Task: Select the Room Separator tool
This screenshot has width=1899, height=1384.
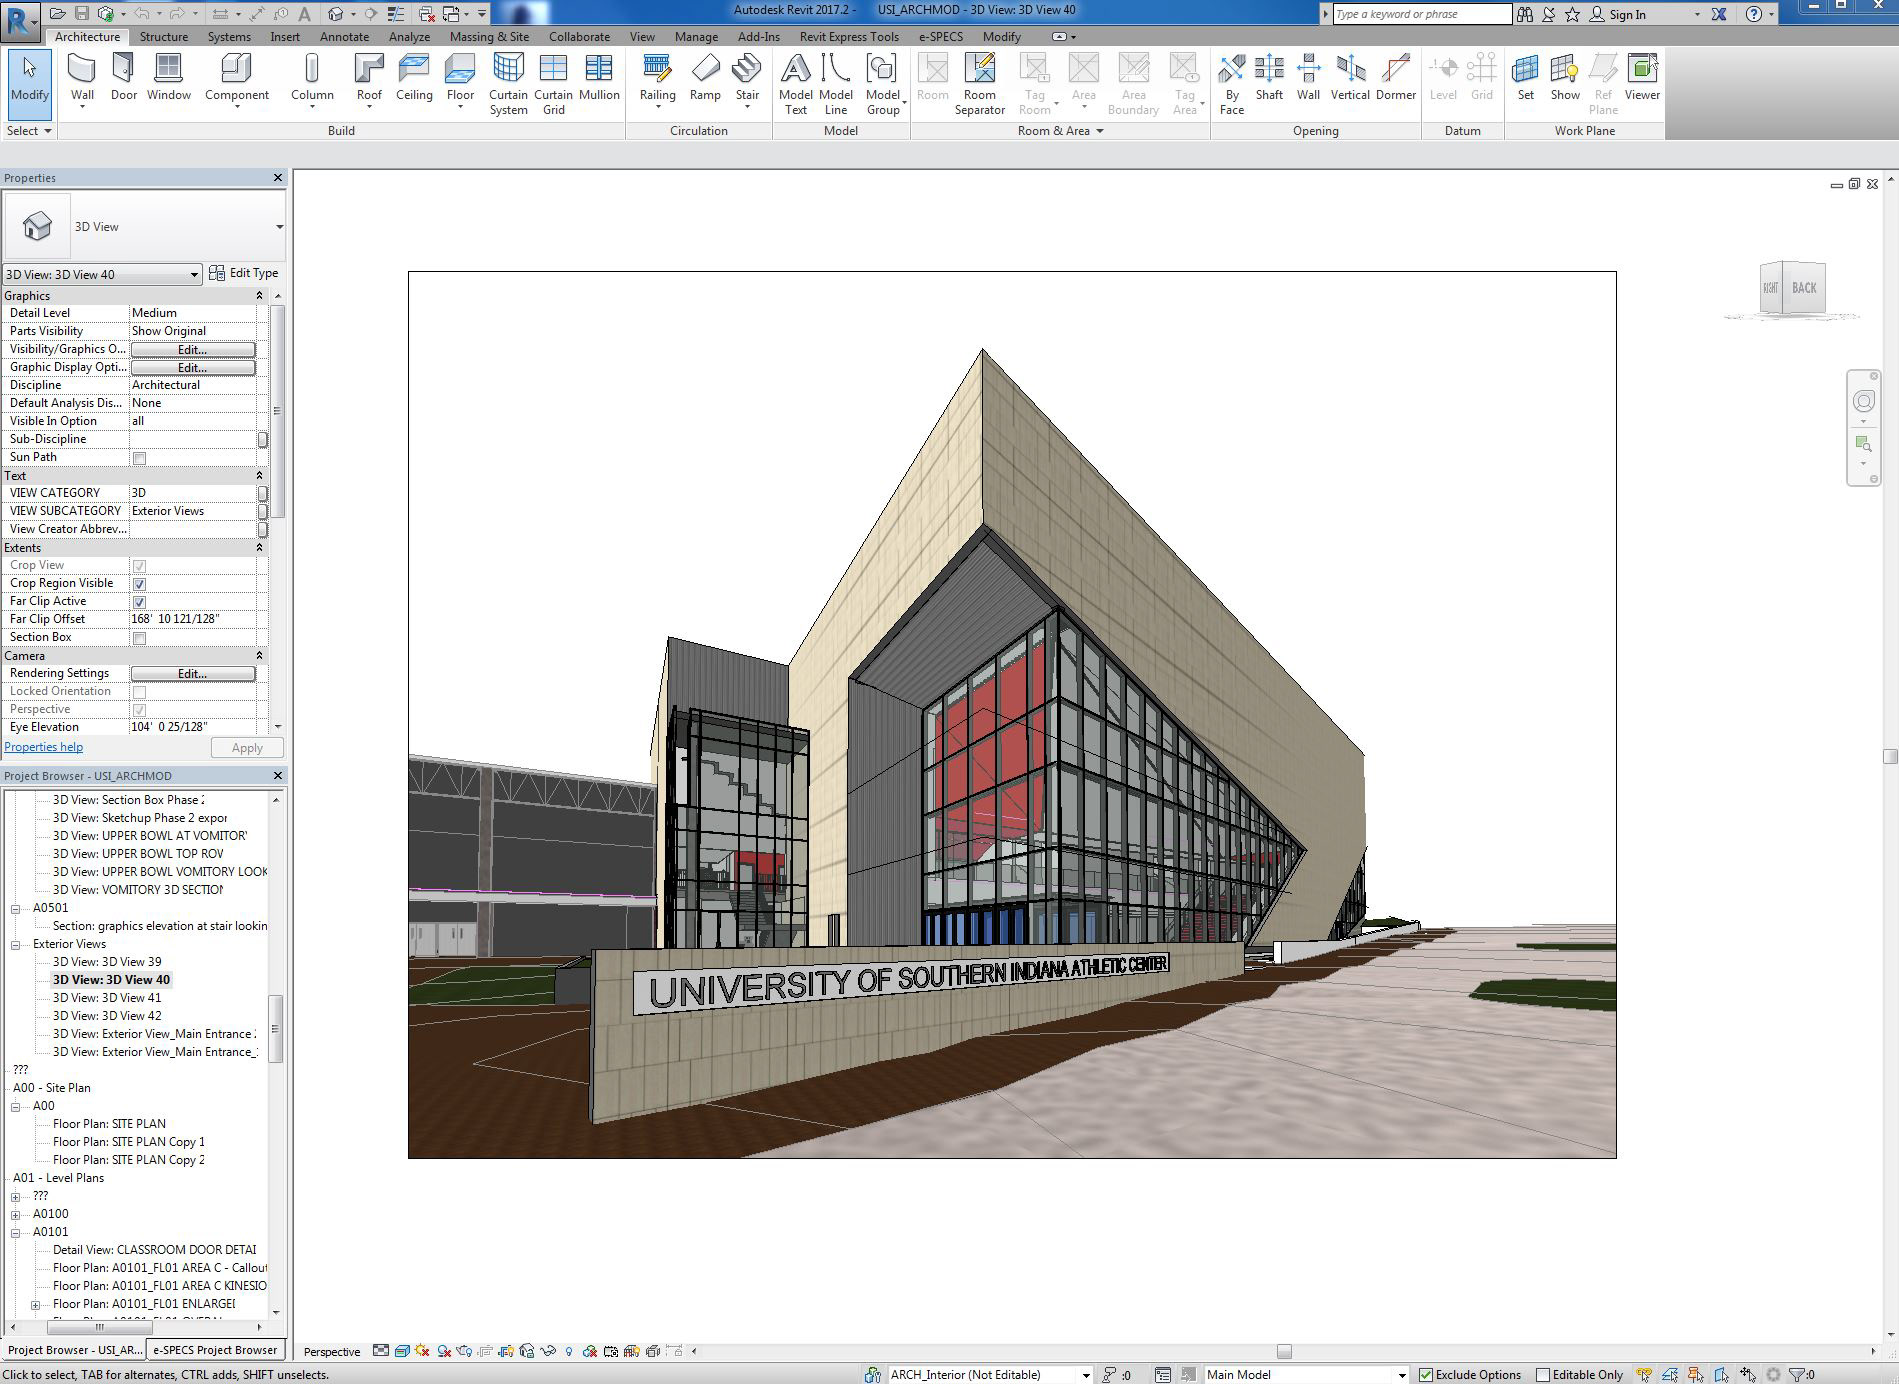Action: pyautogui.click(x=979, y=84)
